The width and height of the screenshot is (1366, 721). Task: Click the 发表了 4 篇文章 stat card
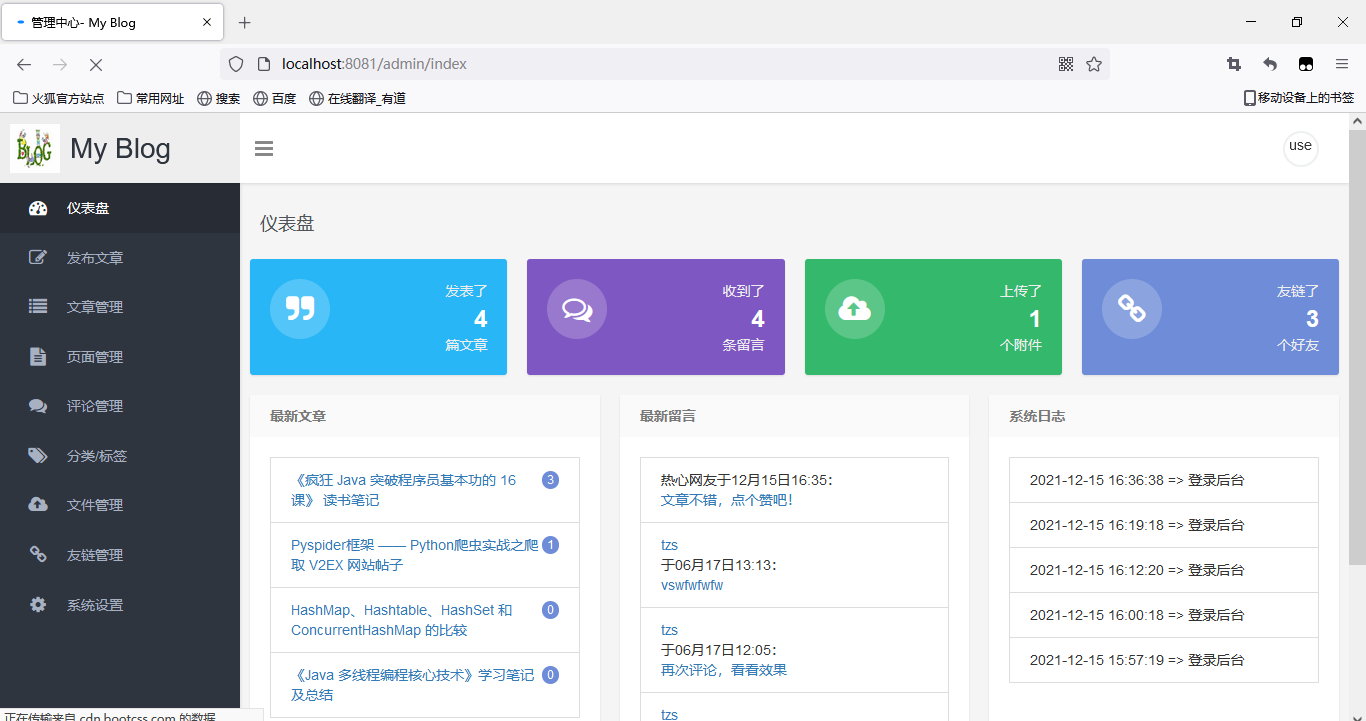(378, 317)
